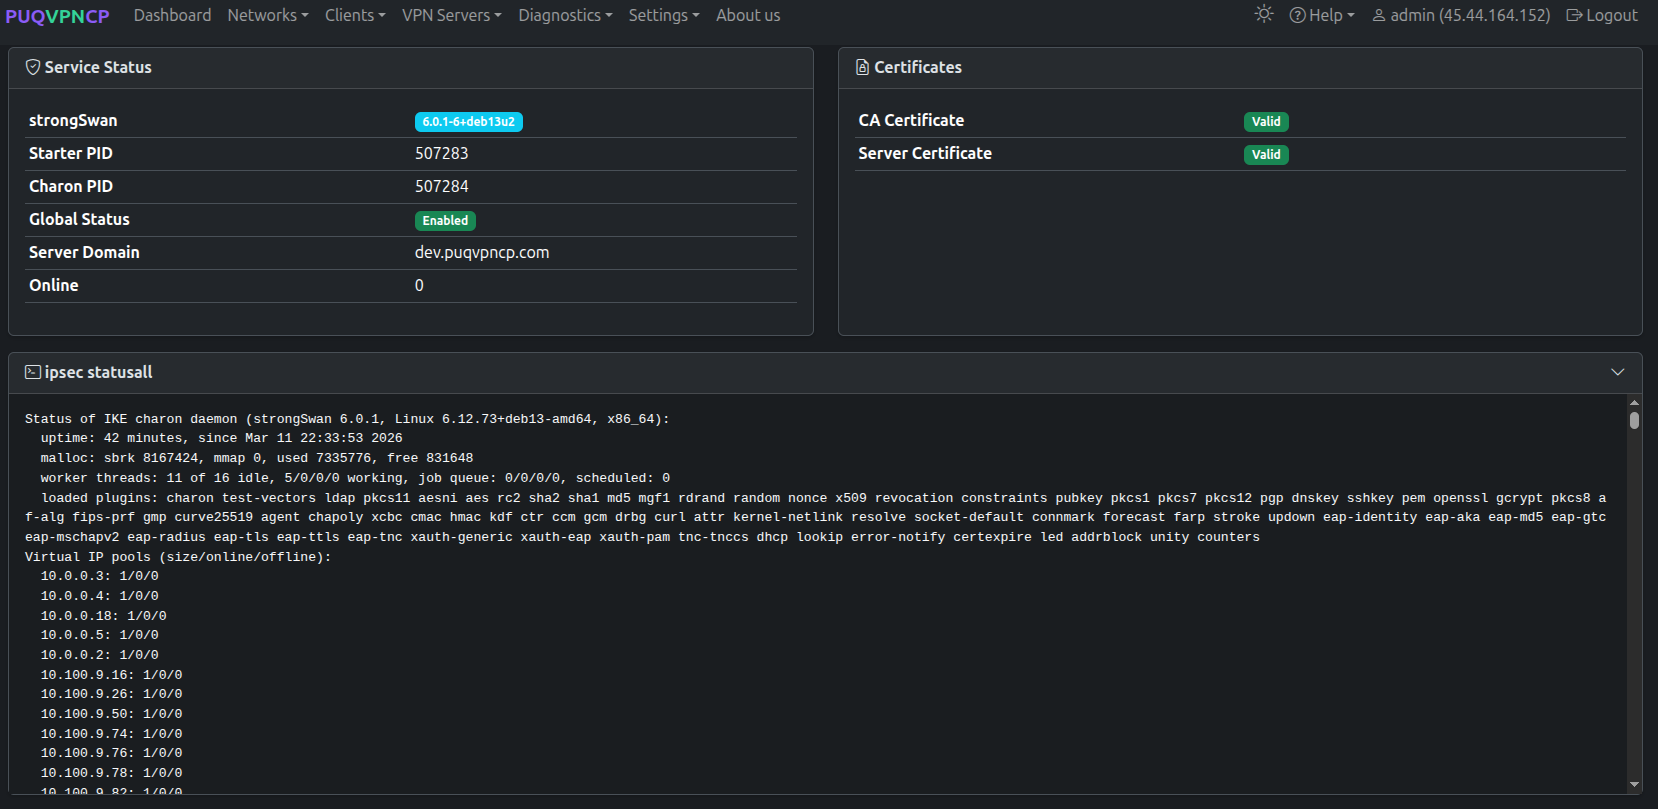Click the strongSwan version badge 6.0.1-6+deb13u2
The height and width of the screenshot is (809, 1658).
pos(469,121)
